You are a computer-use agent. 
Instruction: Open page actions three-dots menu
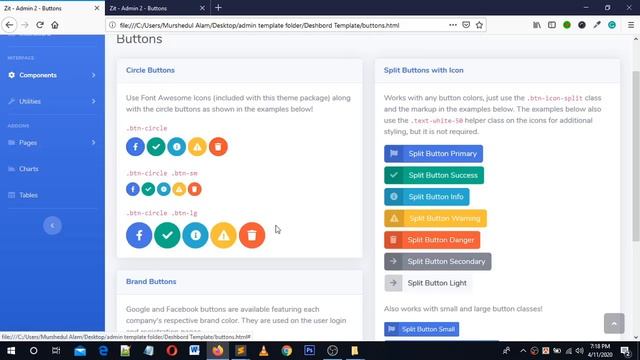click(453, 25)
